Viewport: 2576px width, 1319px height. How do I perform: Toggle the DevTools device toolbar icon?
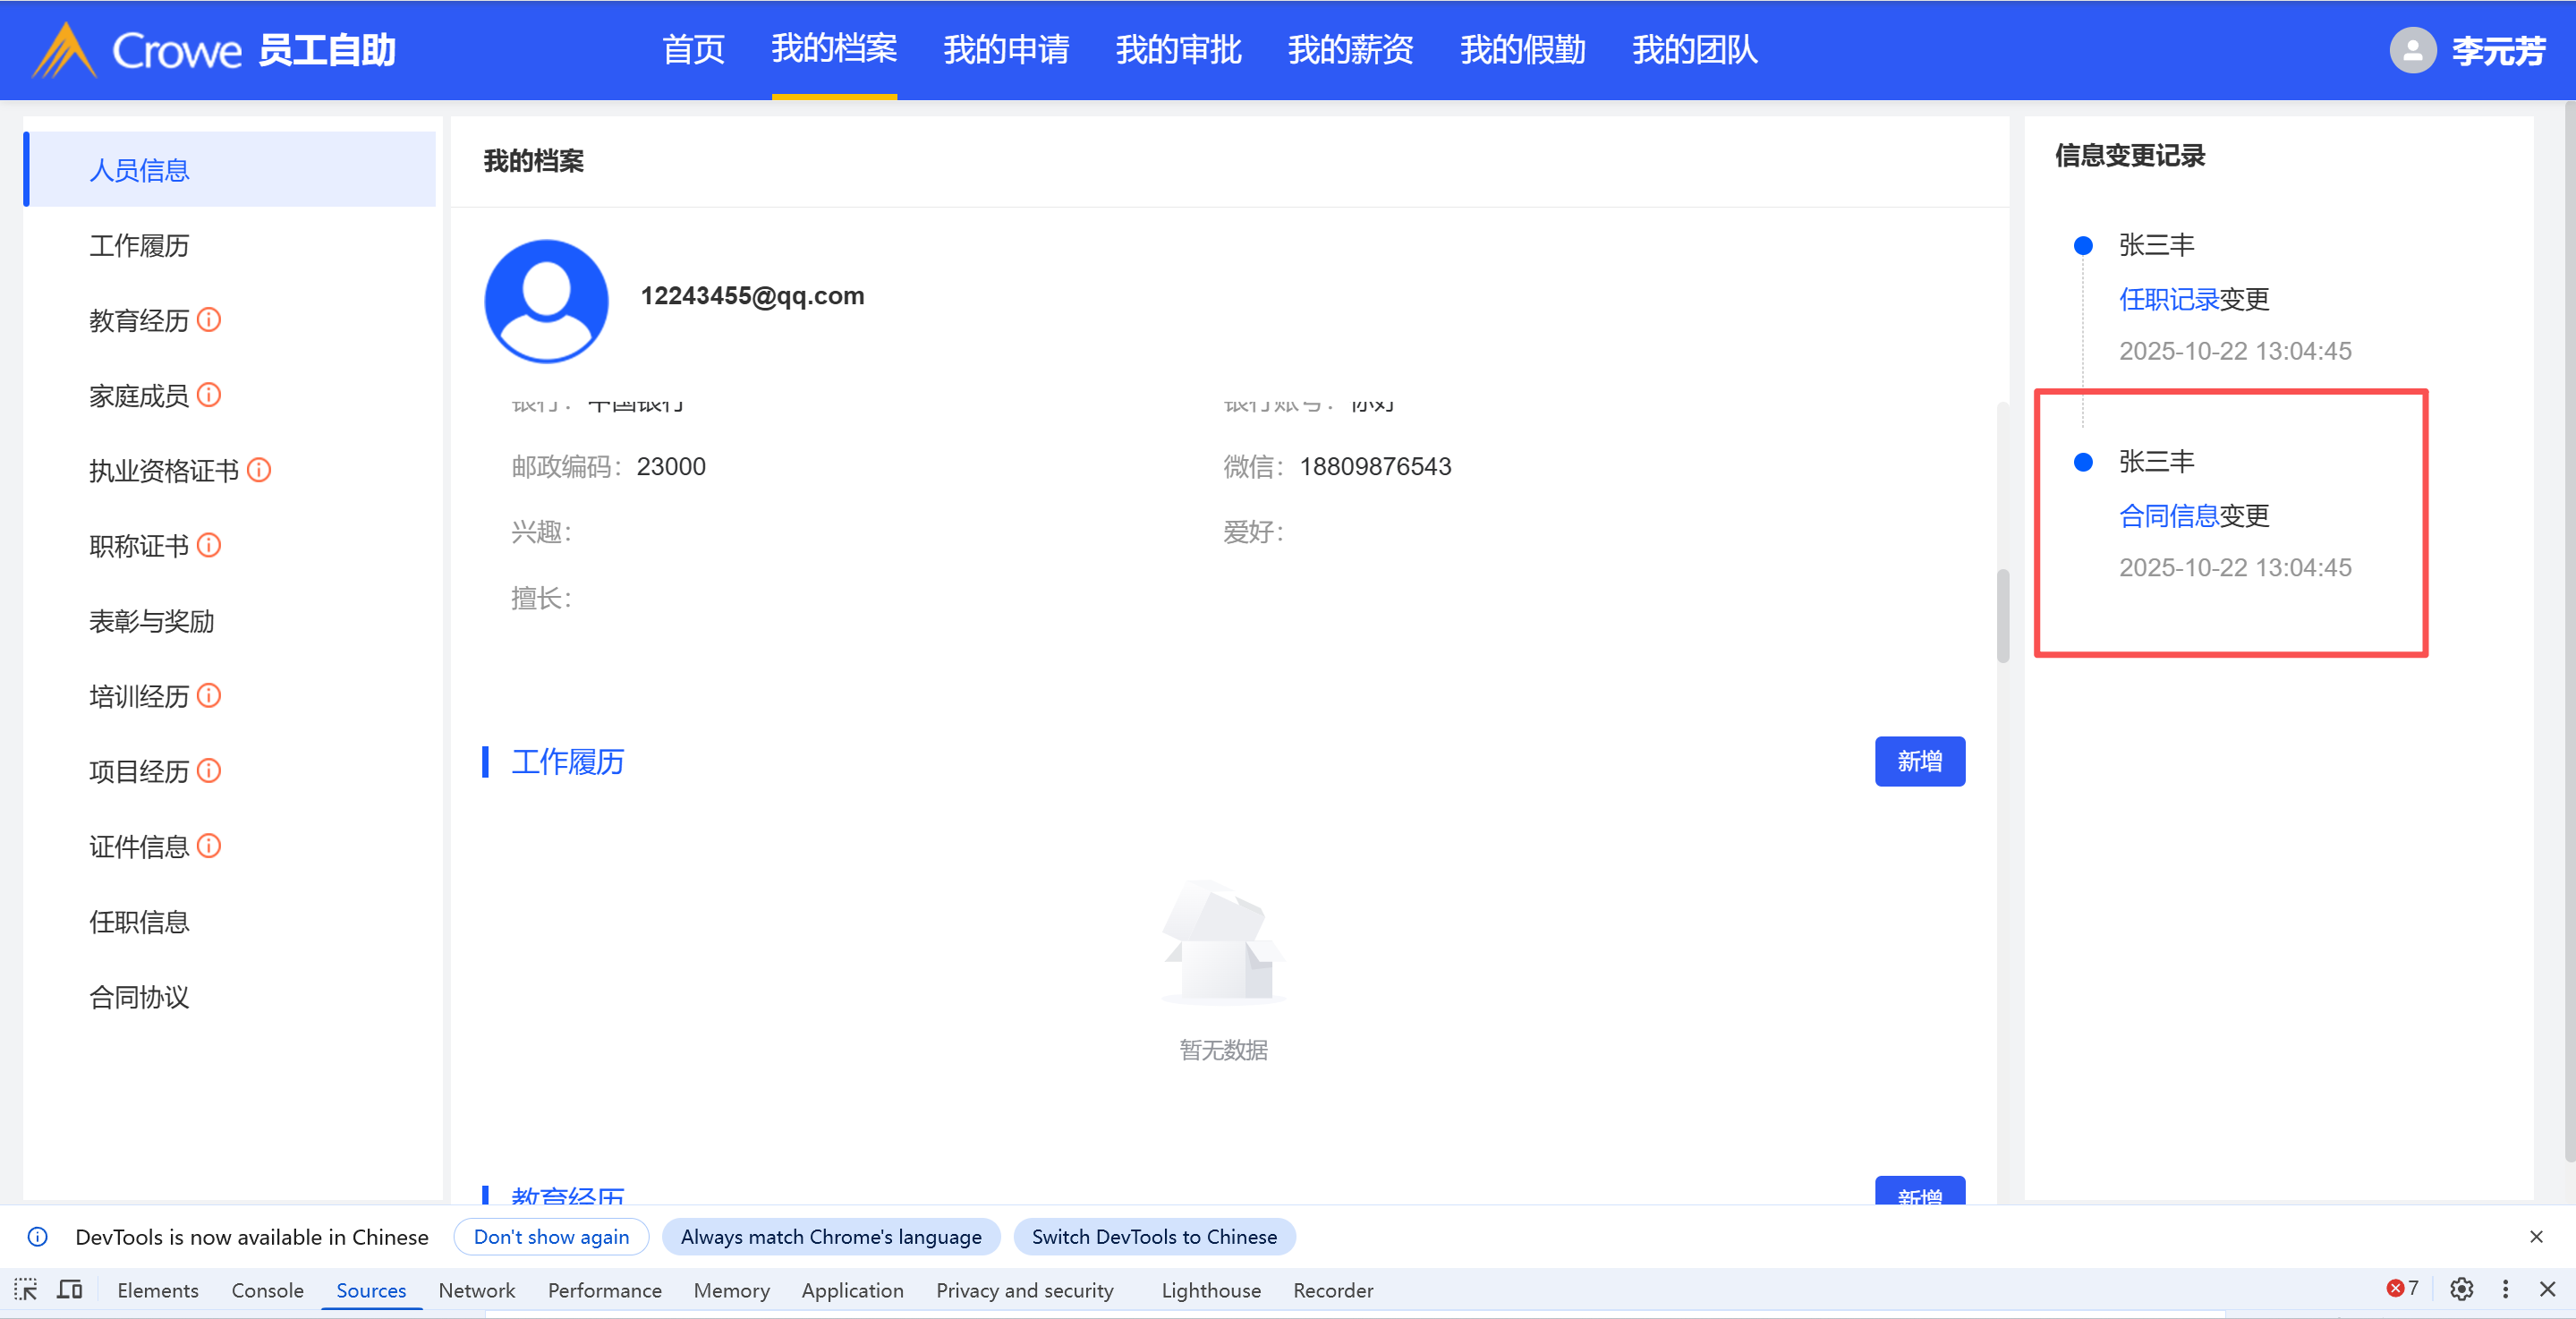point(69,1289)
